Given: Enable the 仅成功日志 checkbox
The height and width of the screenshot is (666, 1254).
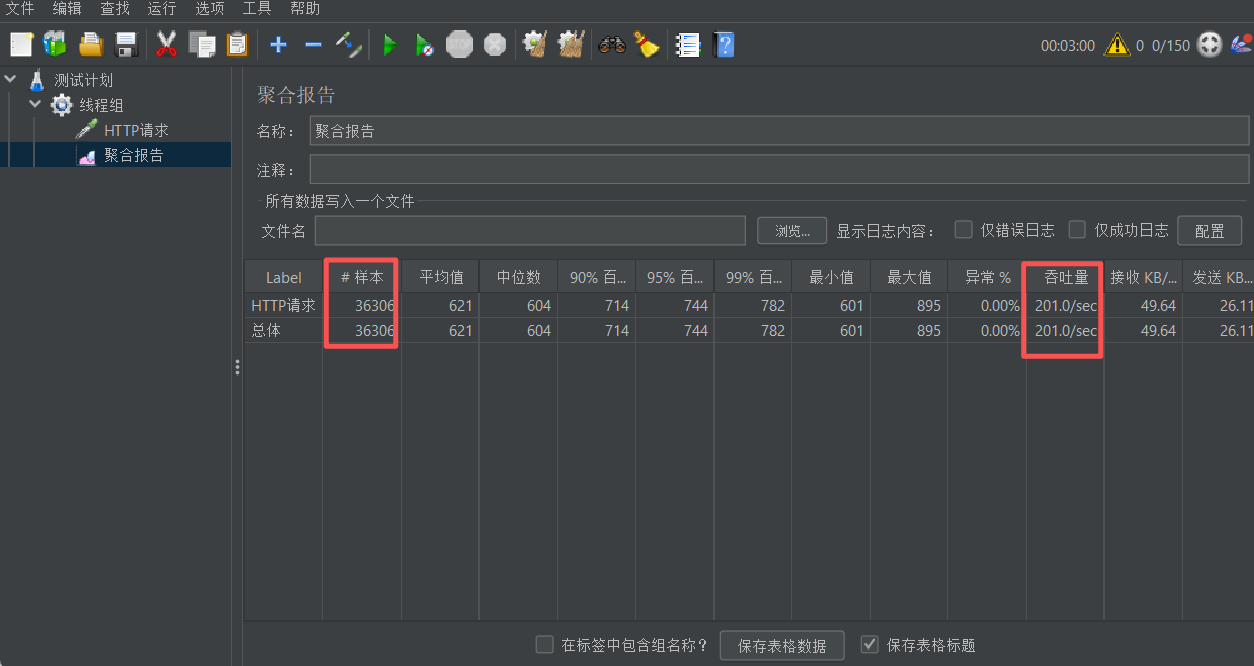Looking at the screenshot, I should (x=1077, y=229).
